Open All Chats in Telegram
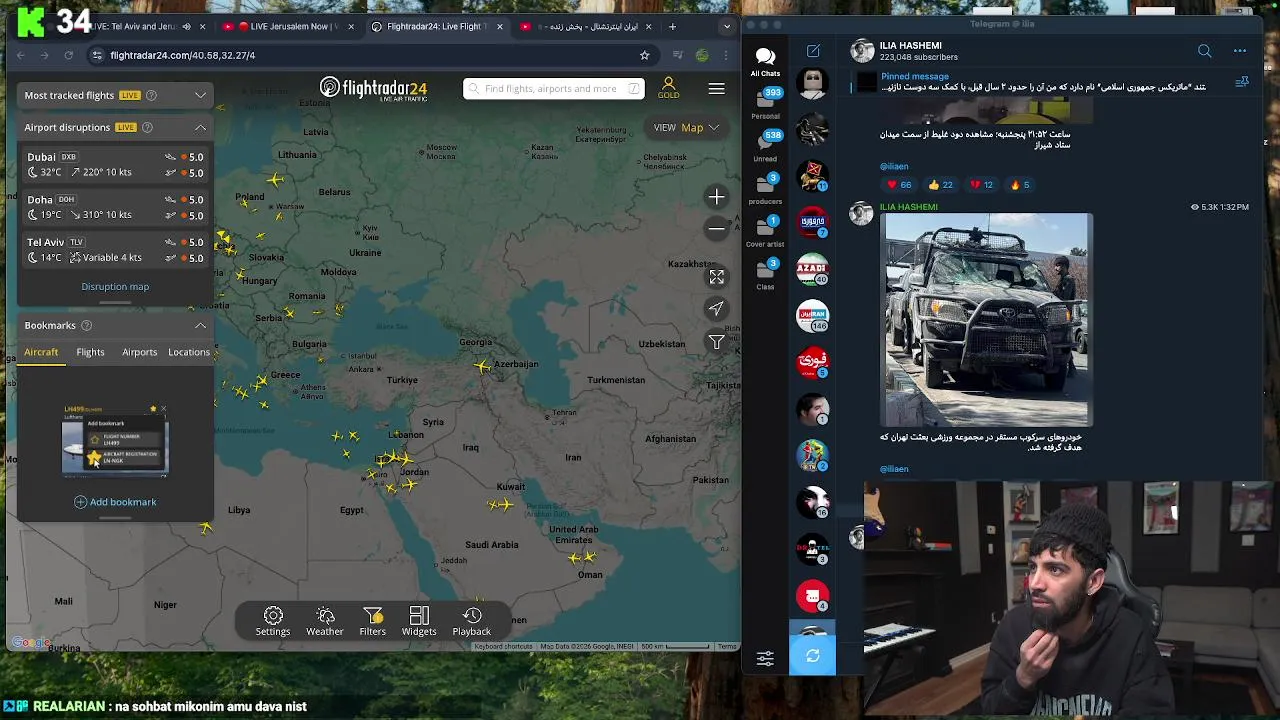This screenshot has height=720, width=1280. [765, 62]
